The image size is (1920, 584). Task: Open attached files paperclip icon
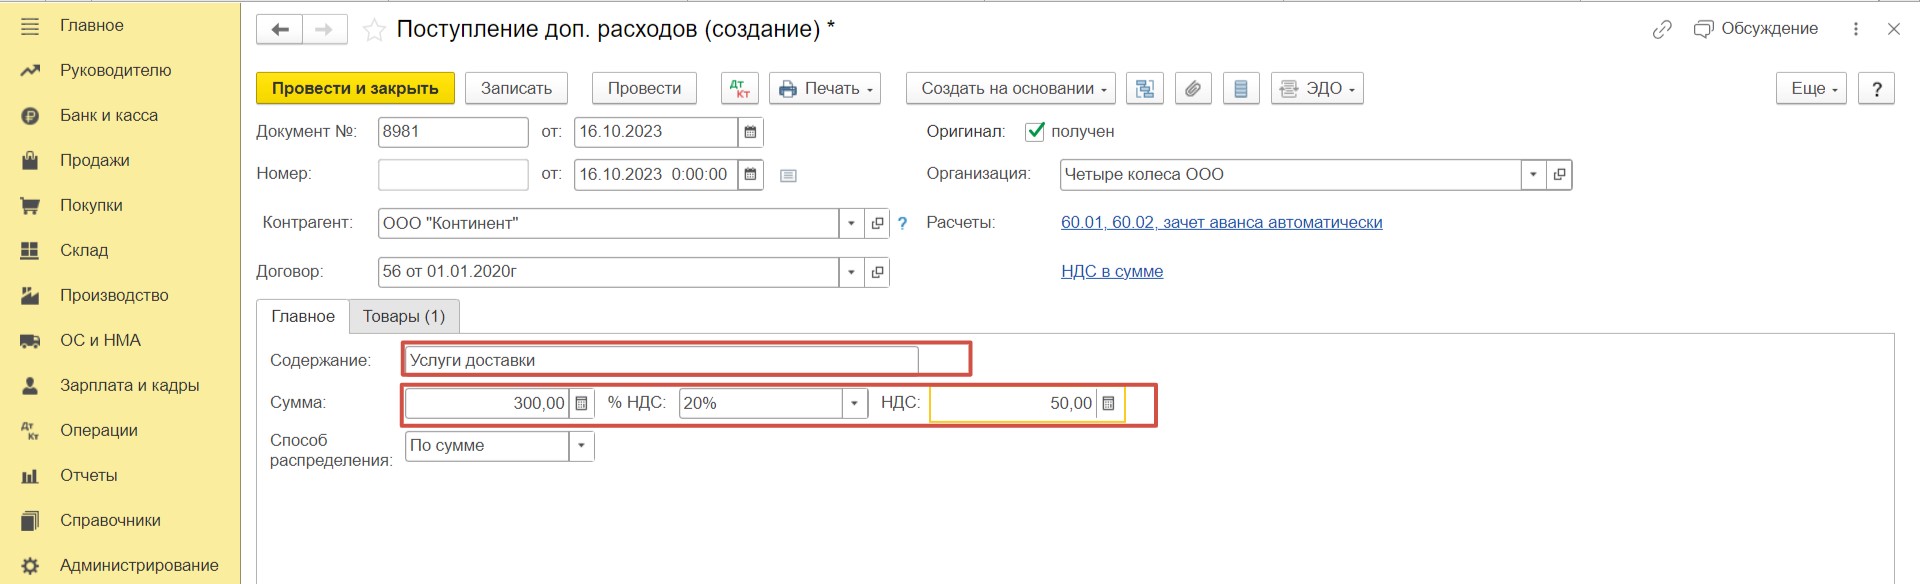pos(1193,88)
